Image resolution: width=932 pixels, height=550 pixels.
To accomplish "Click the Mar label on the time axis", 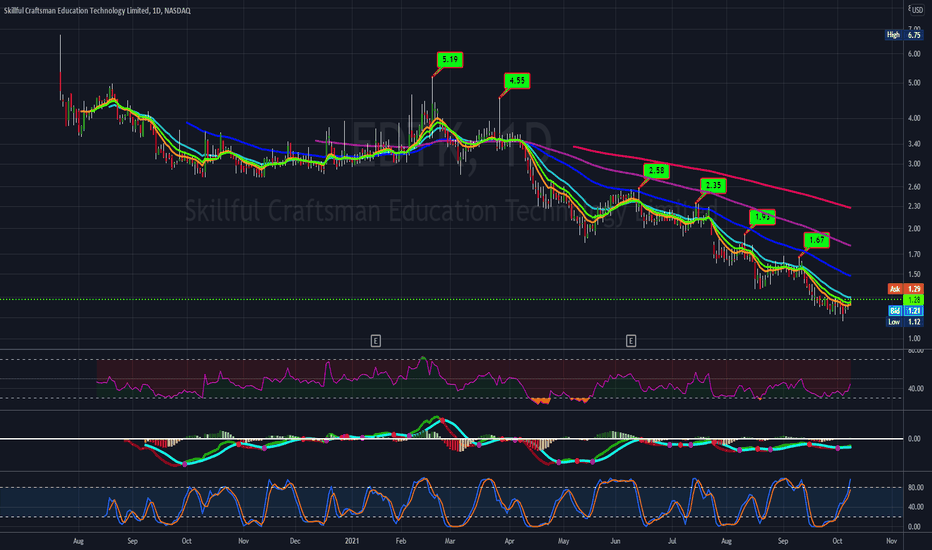I will point(449,541).
